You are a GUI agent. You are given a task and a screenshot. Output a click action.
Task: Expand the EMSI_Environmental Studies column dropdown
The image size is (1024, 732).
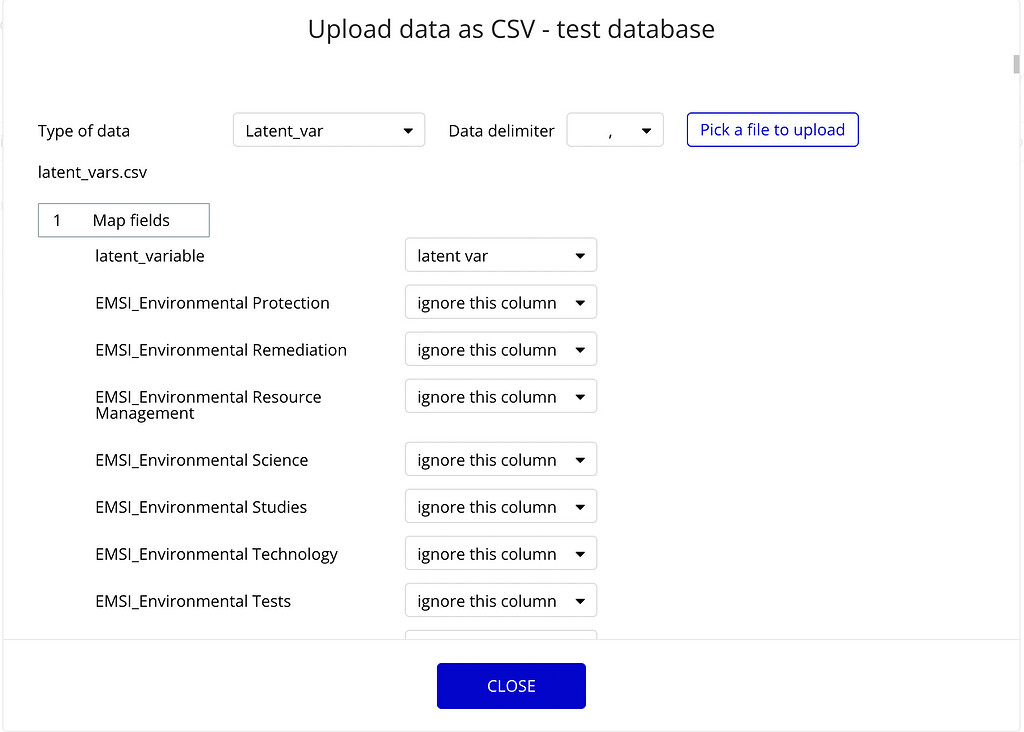point(500,506)
